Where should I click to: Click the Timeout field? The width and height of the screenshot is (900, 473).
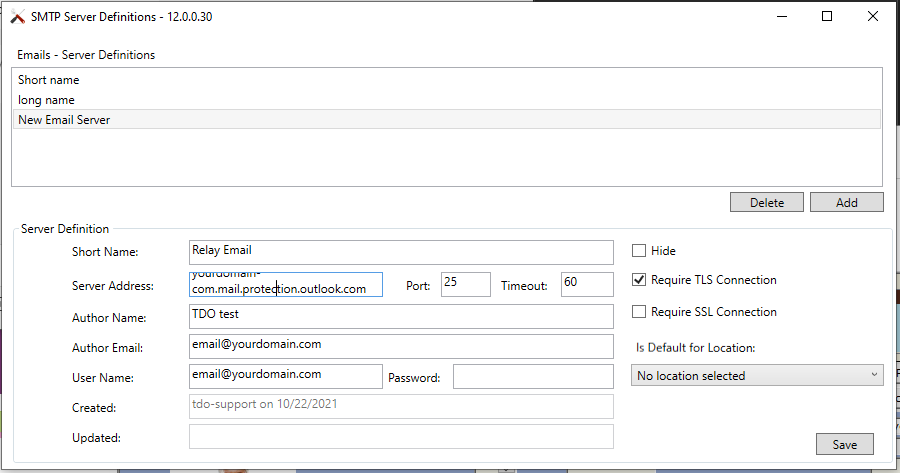(587, 284)
